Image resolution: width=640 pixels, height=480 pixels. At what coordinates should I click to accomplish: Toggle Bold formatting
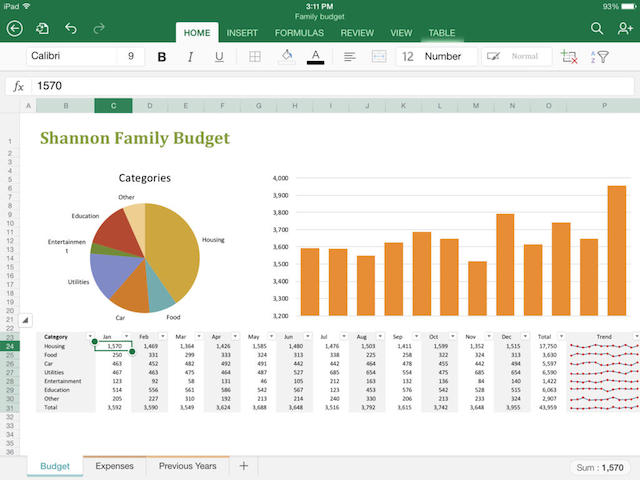[162, 57]
